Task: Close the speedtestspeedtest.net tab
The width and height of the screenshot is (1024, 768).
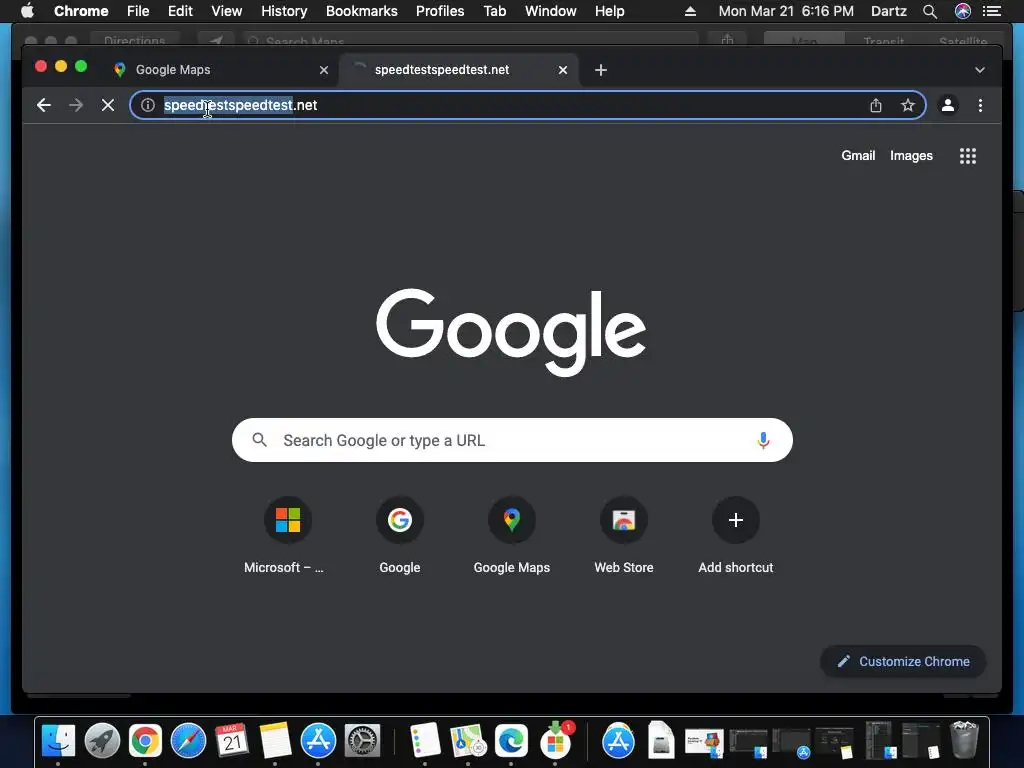Action: pyautogui.click(x=563, y=70)
